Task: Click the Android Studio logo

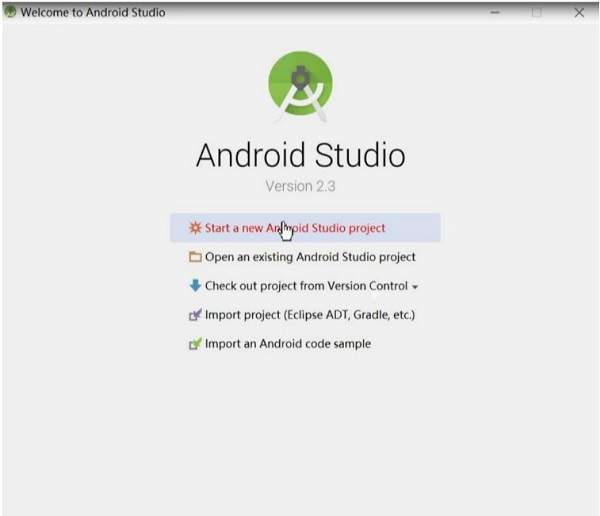Action: tap(300, 84)
